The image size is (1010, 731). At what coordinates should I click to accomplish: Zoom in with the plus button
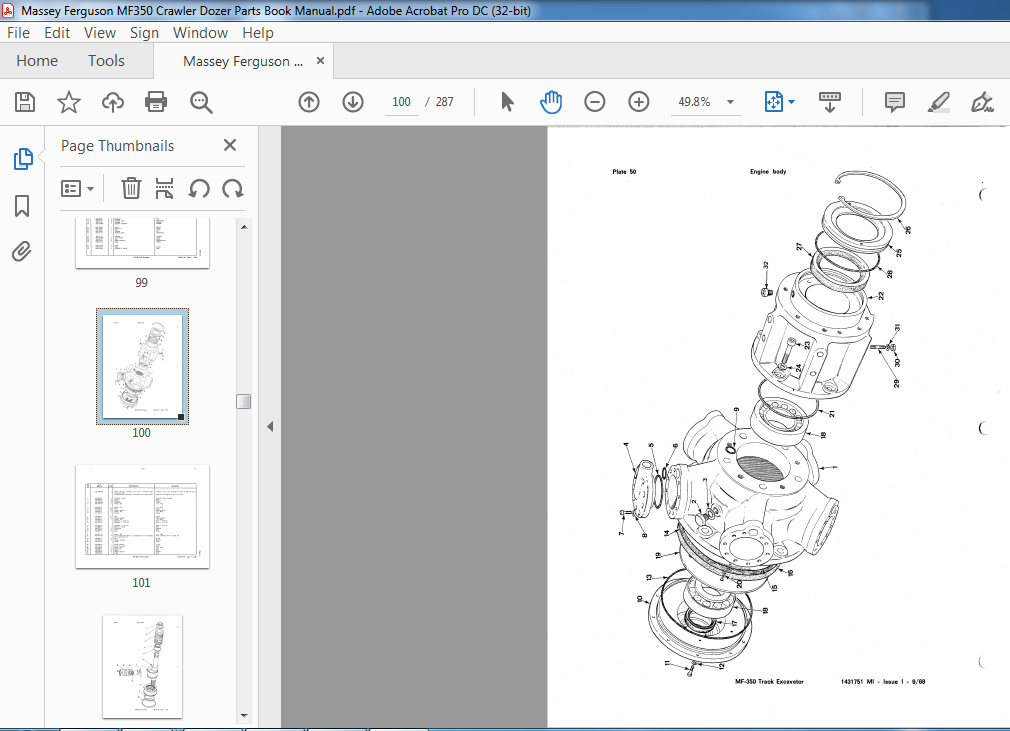click(x=638, y=102)
